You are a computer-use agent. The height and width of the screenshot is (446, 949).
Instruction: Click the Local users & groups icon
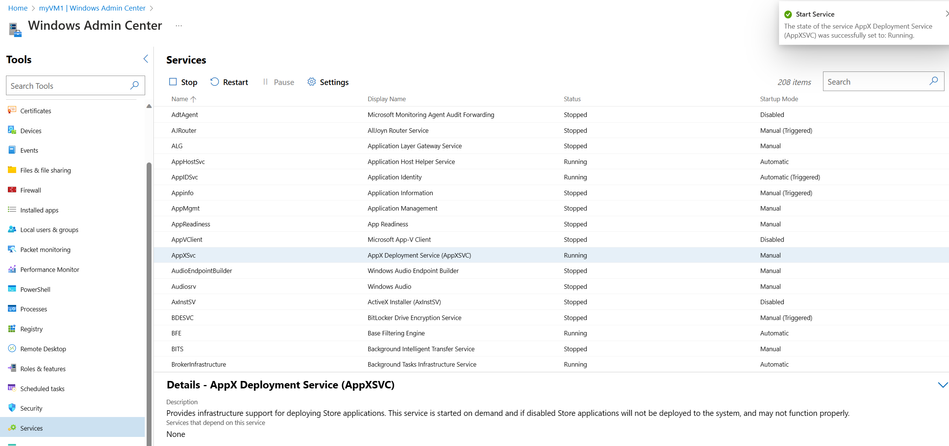[x=11, y=229]
